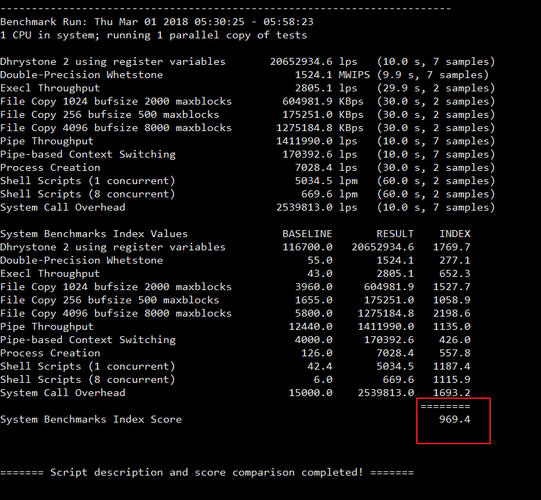Click the Script description completed message line
This screenshot has width=541, height=500.
pyautogui.click(x=207, y=472)
